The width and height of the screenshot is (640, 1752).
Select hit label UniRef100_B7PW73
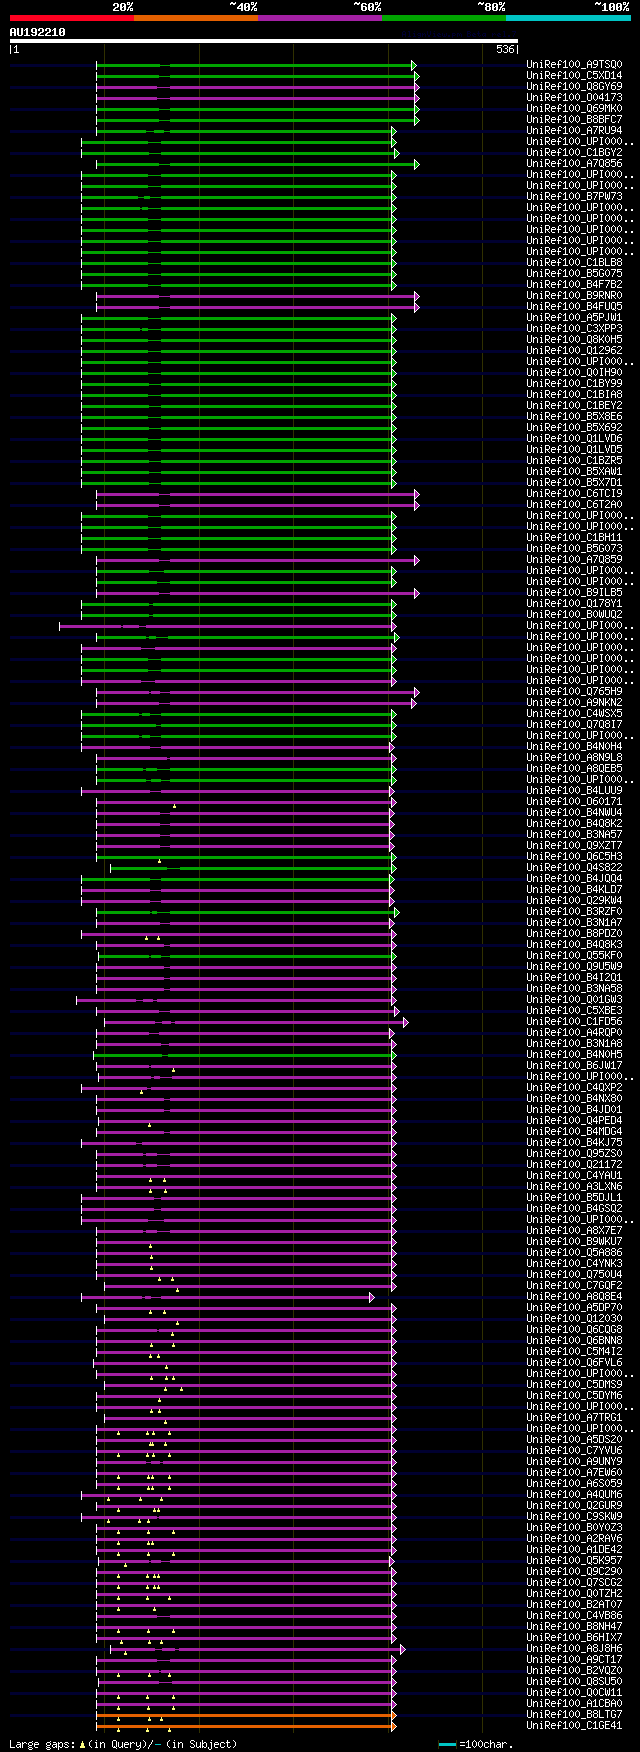[x=574, y=197]
